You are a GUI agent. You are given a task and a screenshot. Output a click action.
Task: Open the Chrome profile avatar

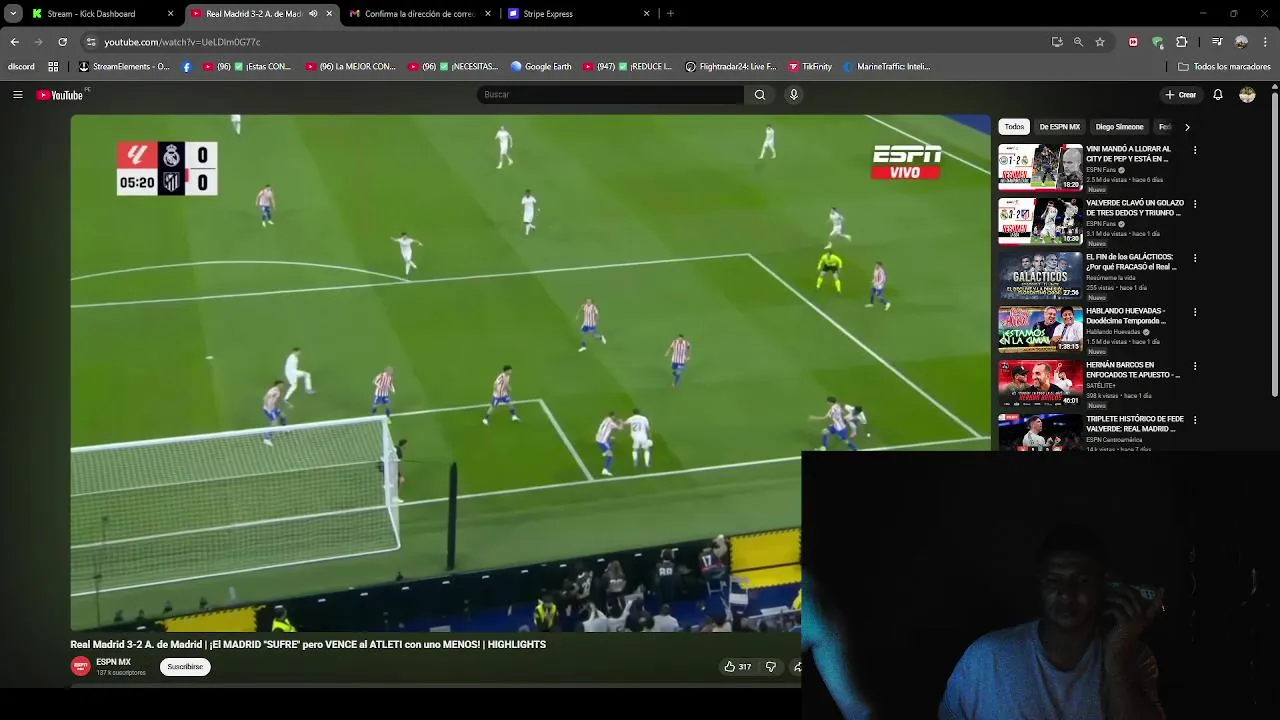point(1241,42)
